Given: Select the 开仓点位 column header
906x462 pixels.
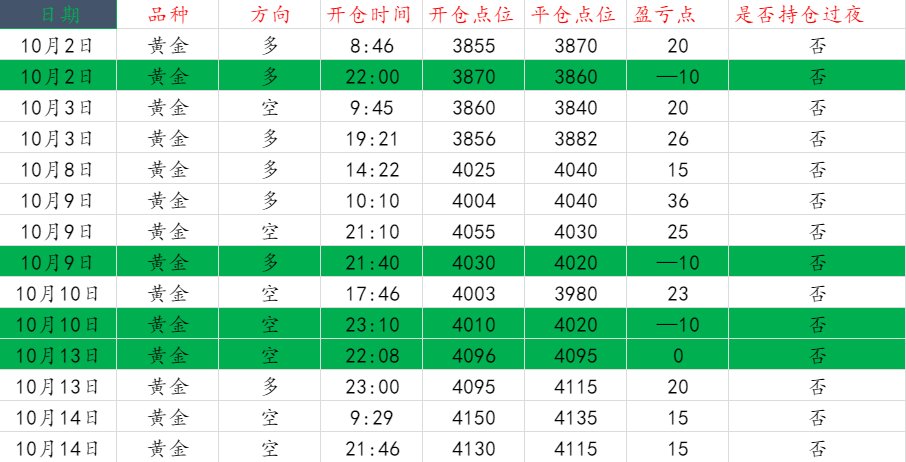Looking at the screenshot, I should (473, 15).
